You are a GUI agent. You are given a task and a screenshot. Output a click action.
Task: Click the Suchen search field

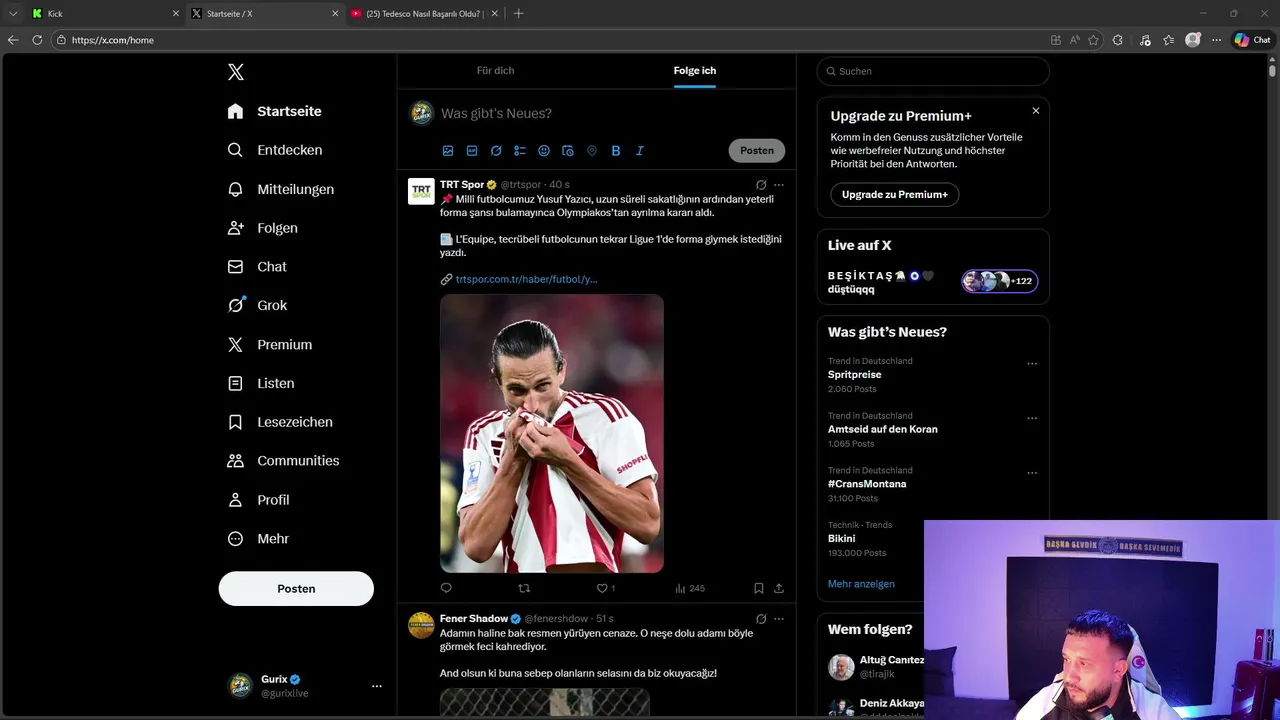click(933, 71)
